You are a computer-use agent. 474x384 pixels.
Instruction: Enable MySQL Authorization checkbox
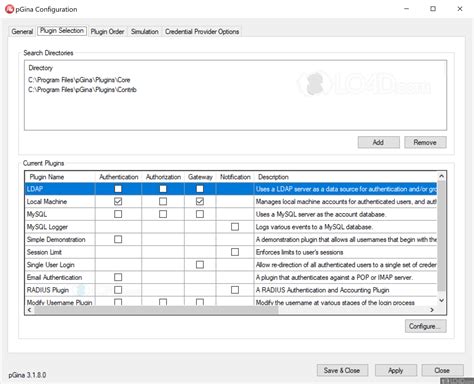coord(163,214)
